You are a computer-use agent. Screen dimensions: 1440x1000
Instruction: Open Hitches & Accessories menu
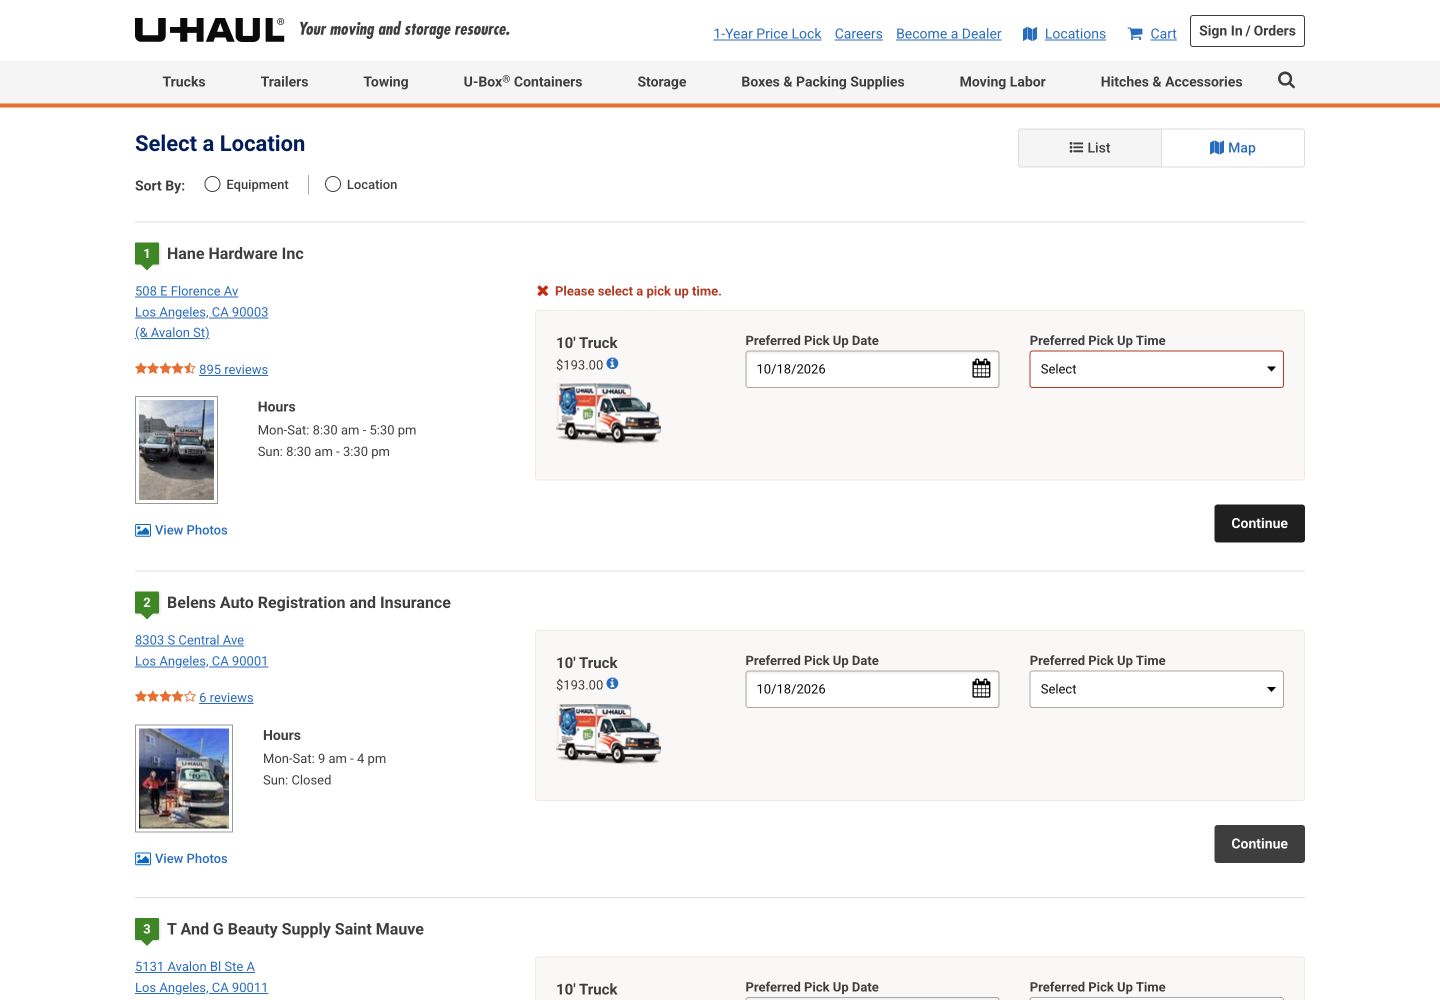click(x=1171, y=82)
